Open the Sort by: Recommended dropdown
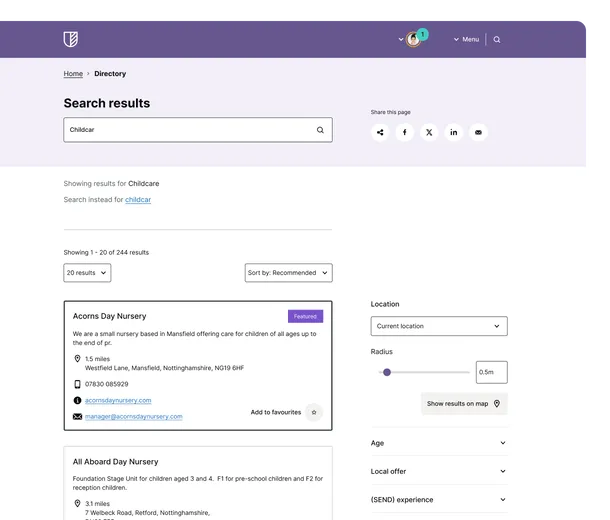The image size is (610, 520). [x=289, y=273]
